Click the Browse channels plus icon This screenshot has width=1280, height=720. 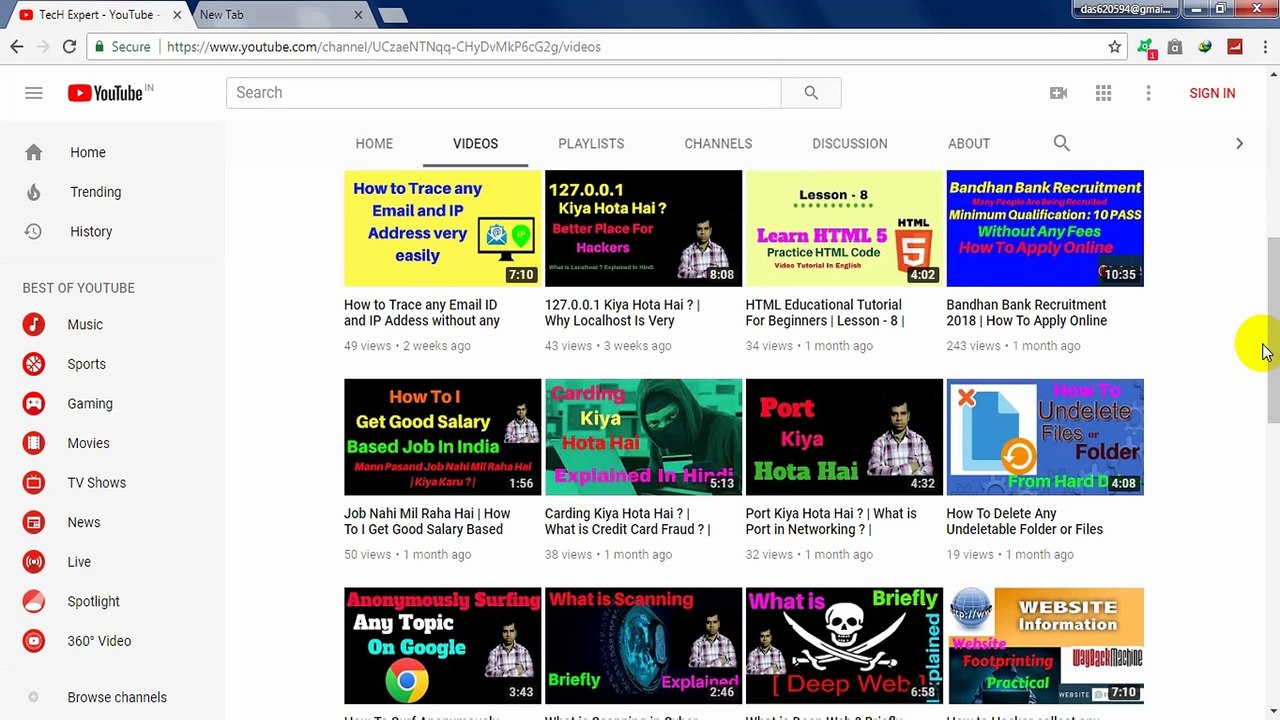[x=34, y=697]
